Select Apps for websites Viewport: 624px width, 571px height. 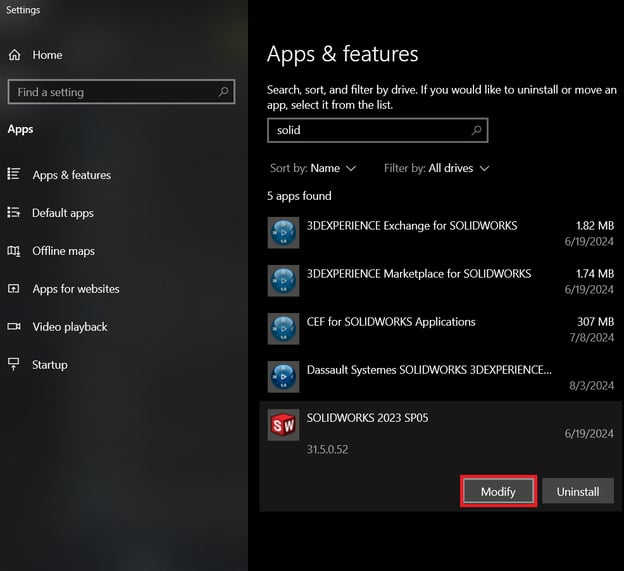click(75, 289)
